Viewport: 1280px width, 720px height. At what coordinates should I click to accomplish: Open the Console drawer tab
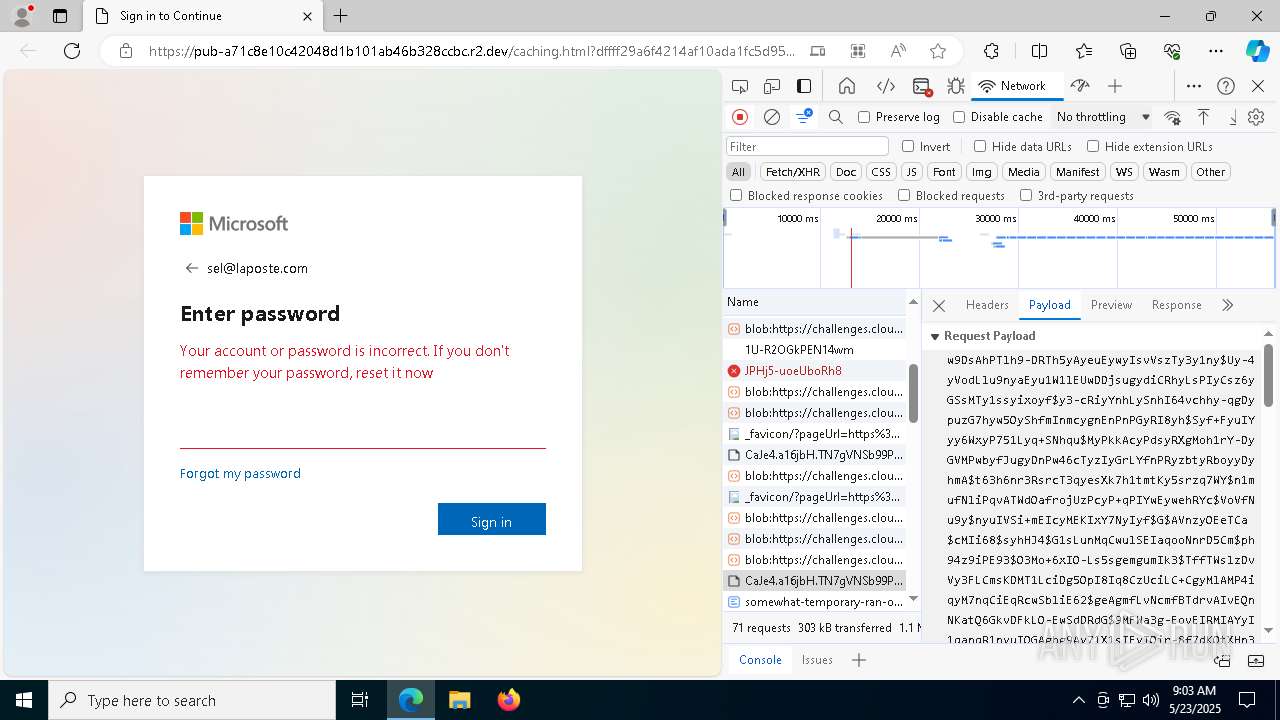760,660
